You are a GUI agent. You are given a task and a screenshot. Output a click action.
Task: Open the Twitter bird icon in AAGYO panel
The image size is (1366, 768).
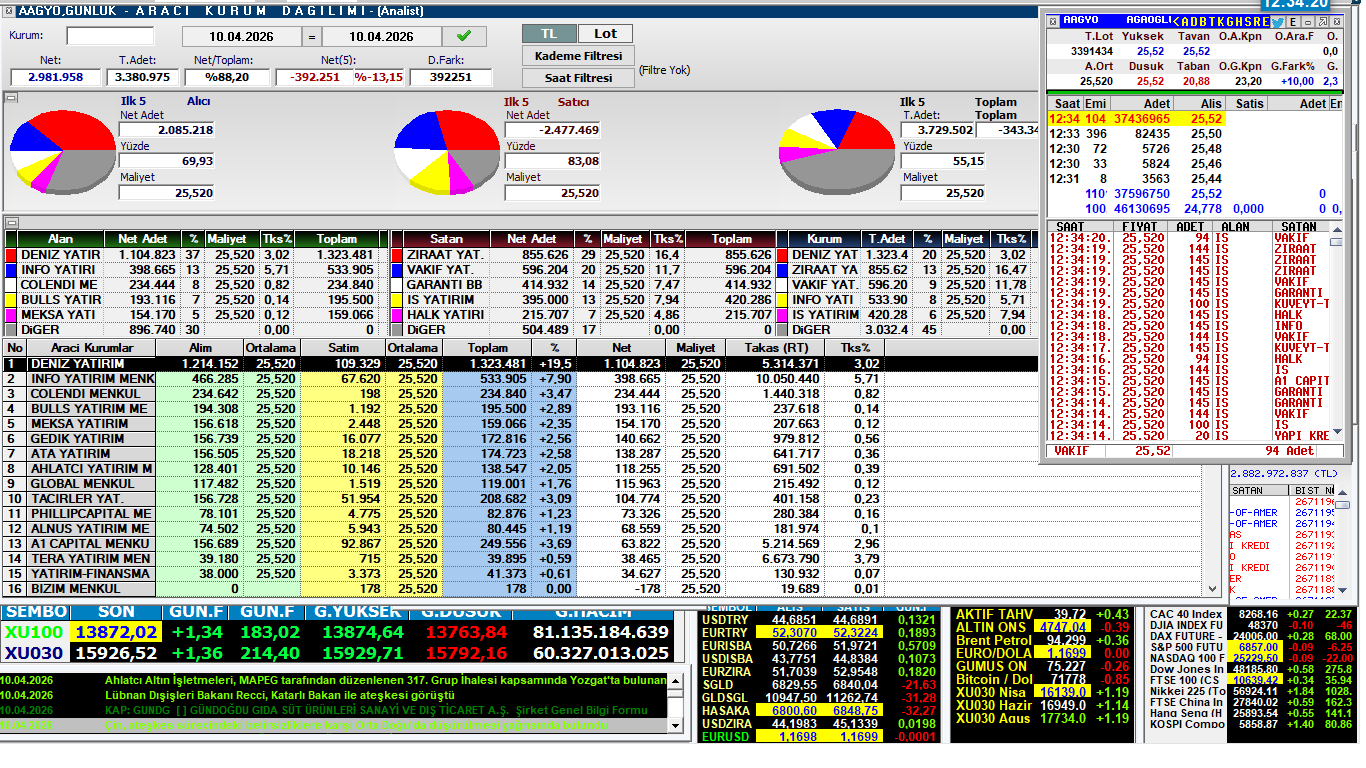[1277, 21]
